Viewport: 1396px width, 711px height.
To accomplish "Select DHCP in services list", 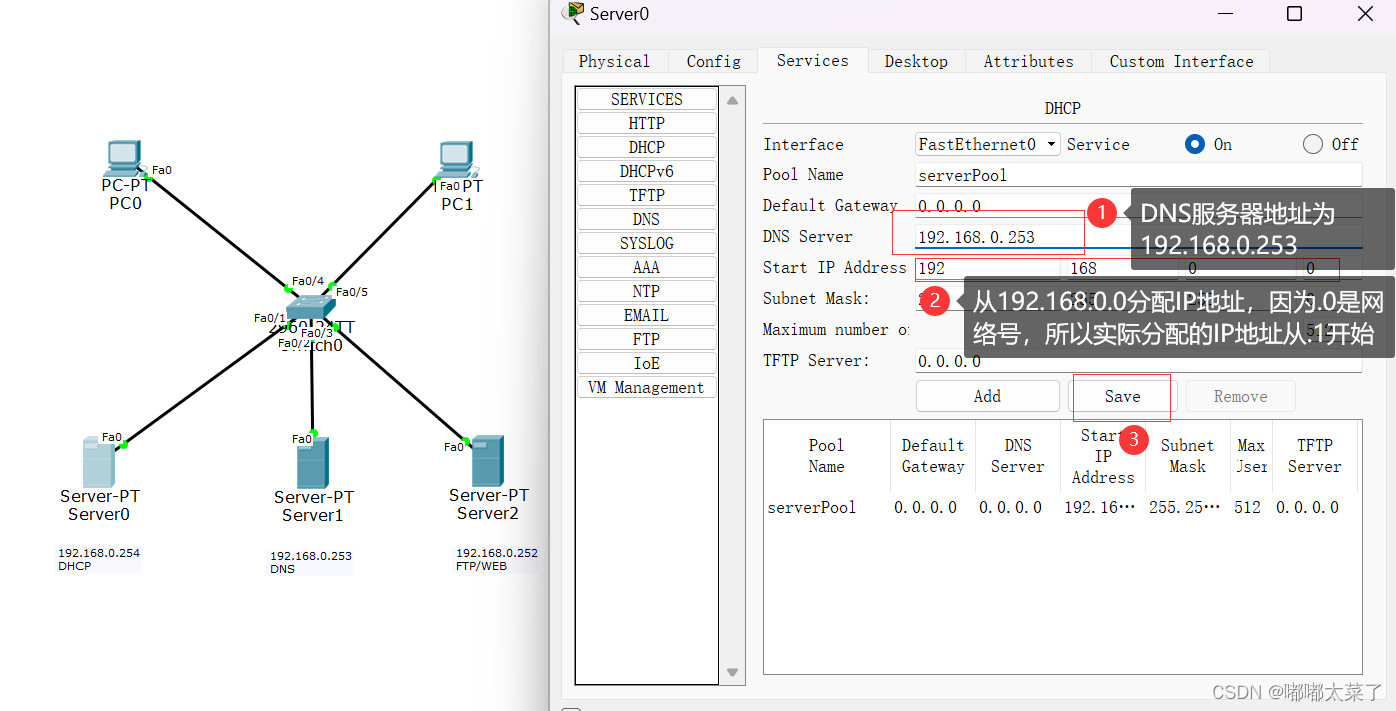I will (x=647, y=147).
